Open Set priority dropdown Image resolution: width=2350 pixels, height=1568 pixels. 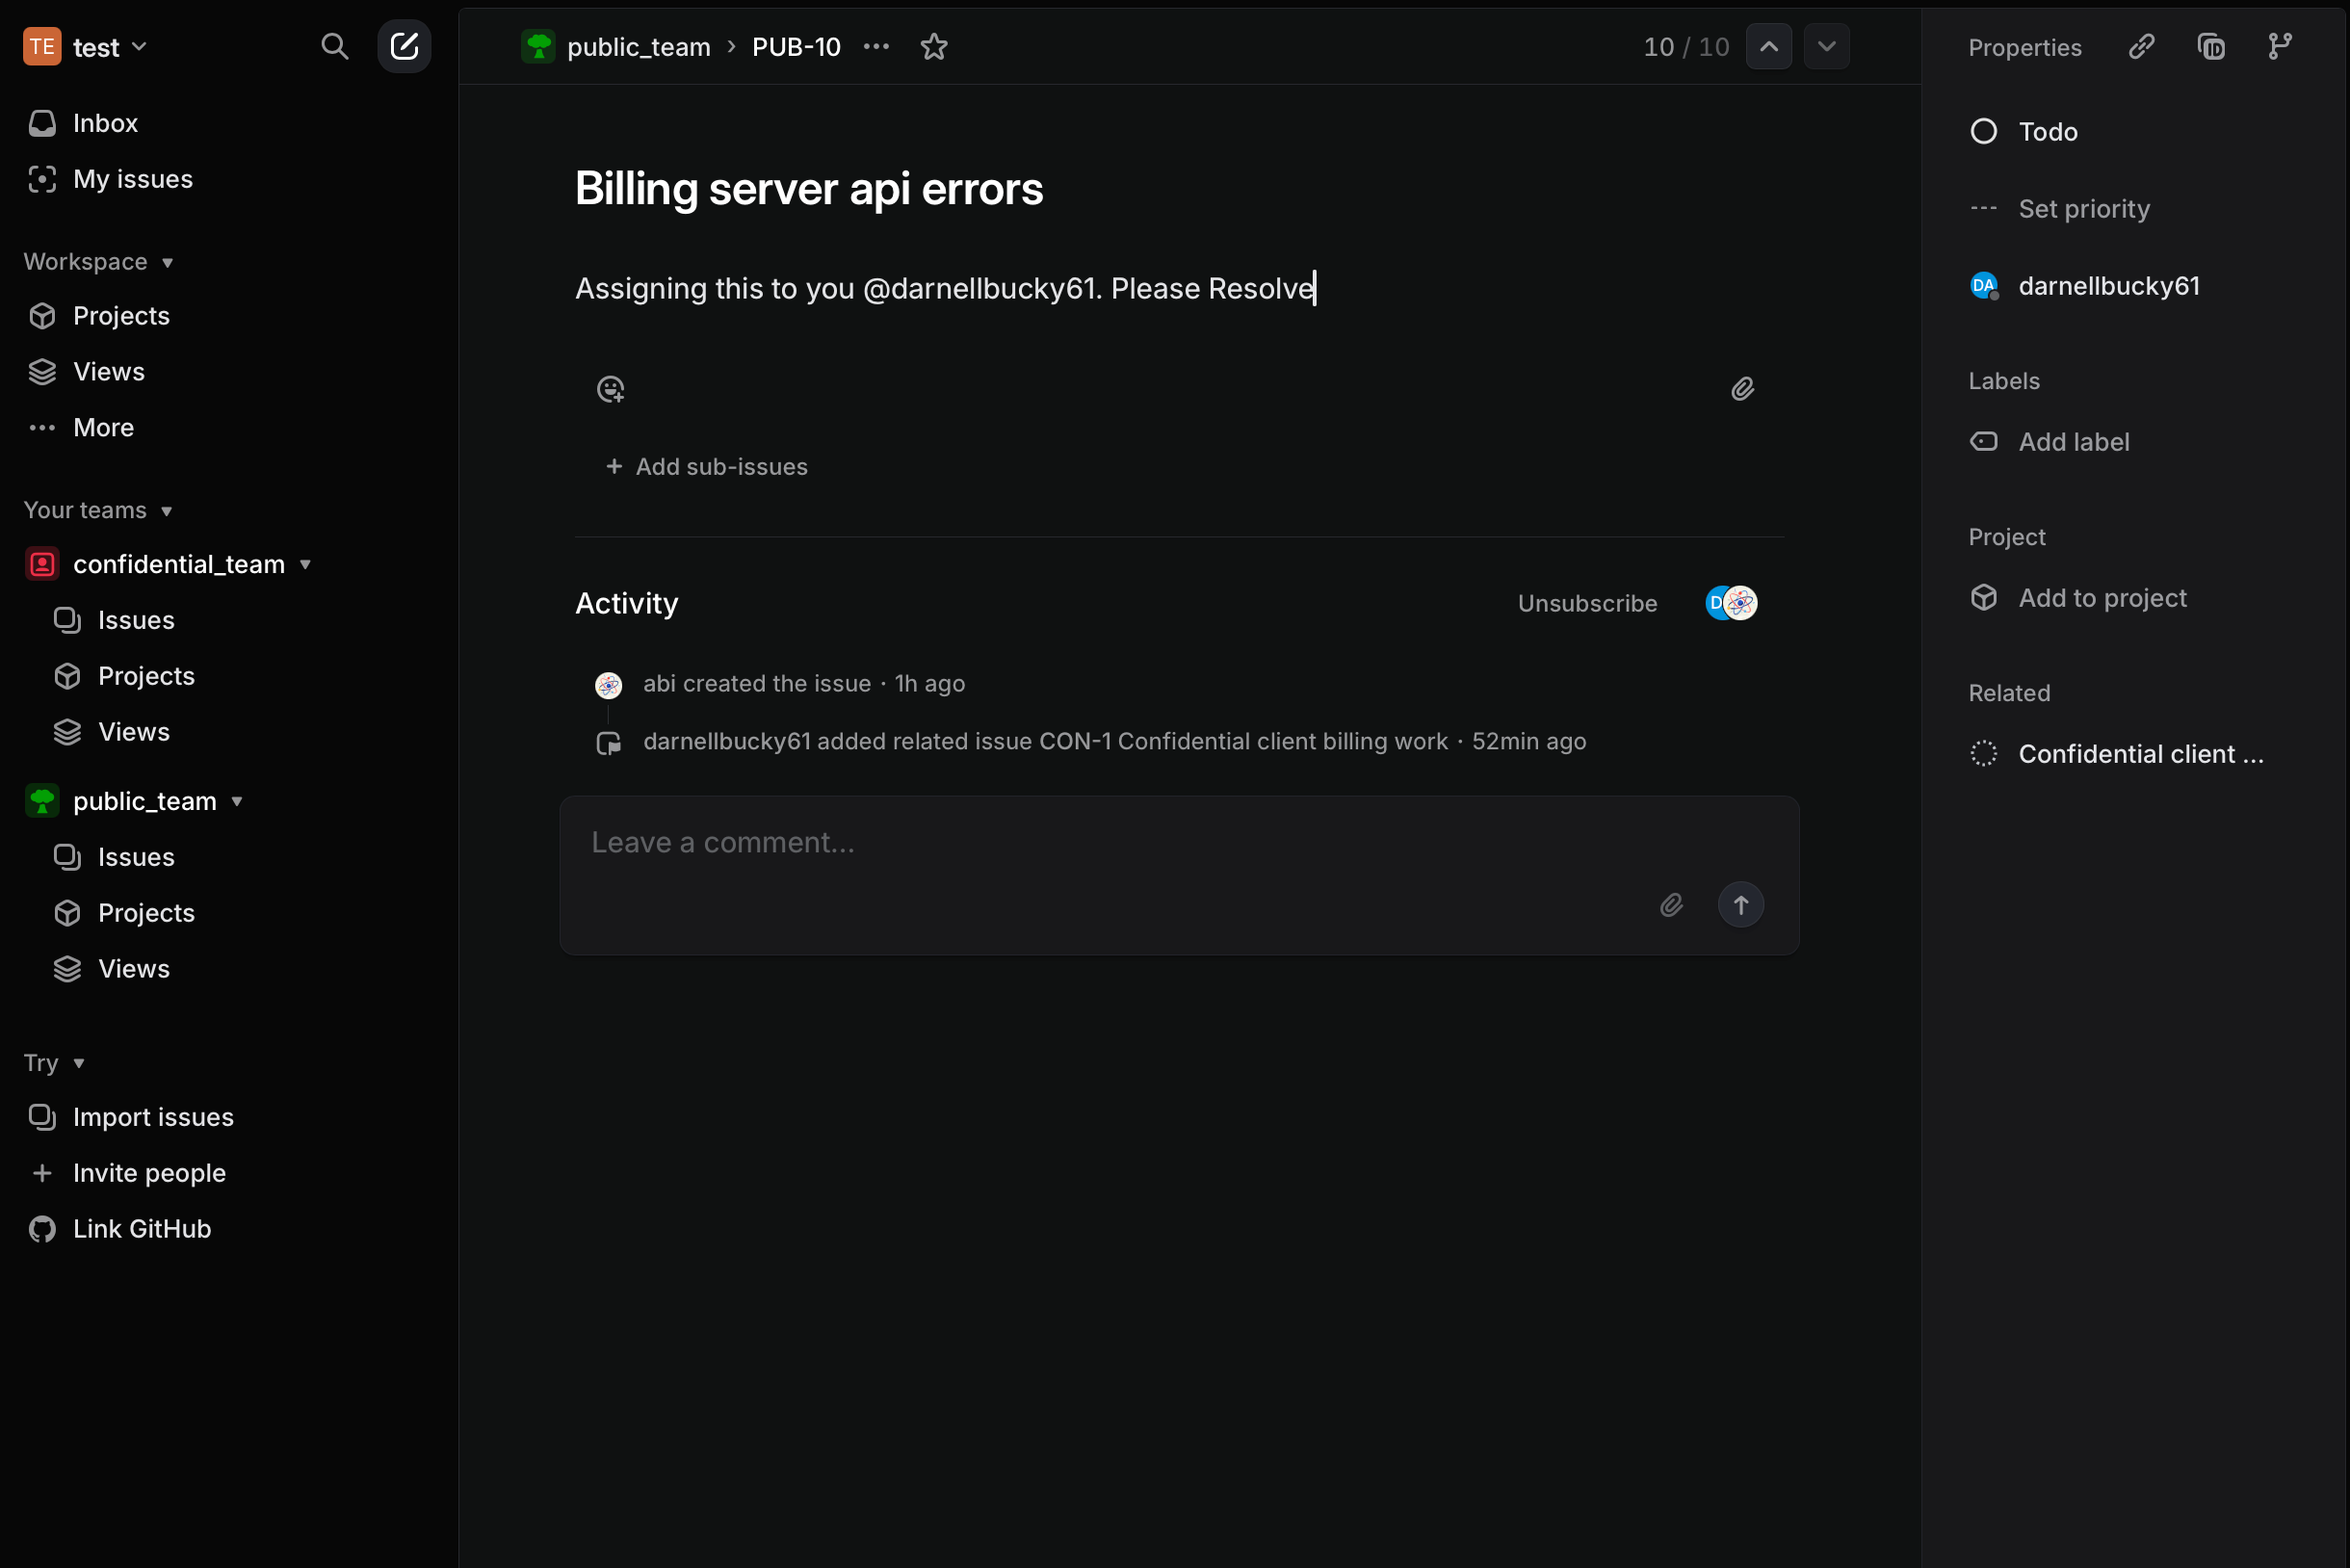tap(2083, 209)
